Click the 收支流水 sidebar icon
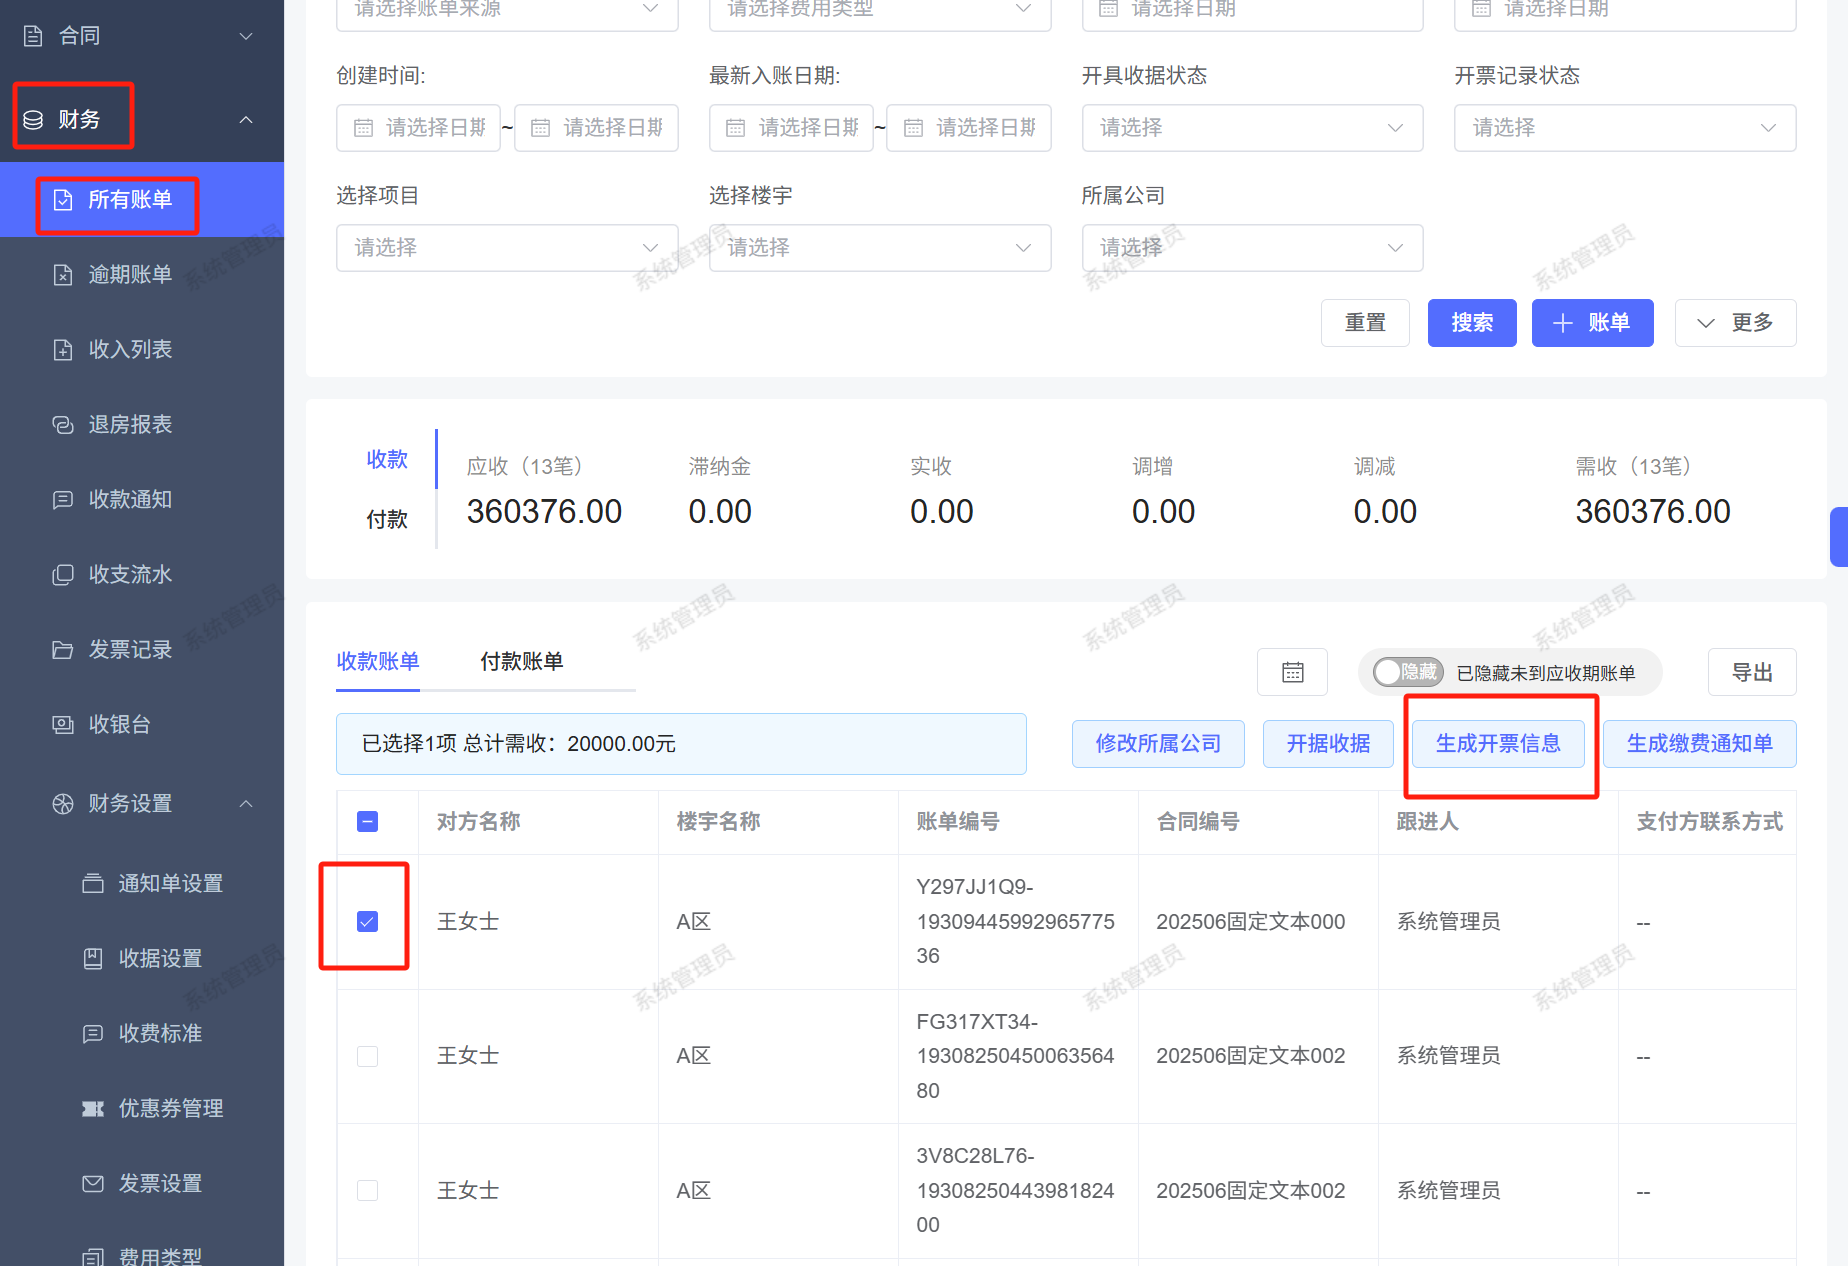This screenshot has height=1266, width=1848. (62, 575)
